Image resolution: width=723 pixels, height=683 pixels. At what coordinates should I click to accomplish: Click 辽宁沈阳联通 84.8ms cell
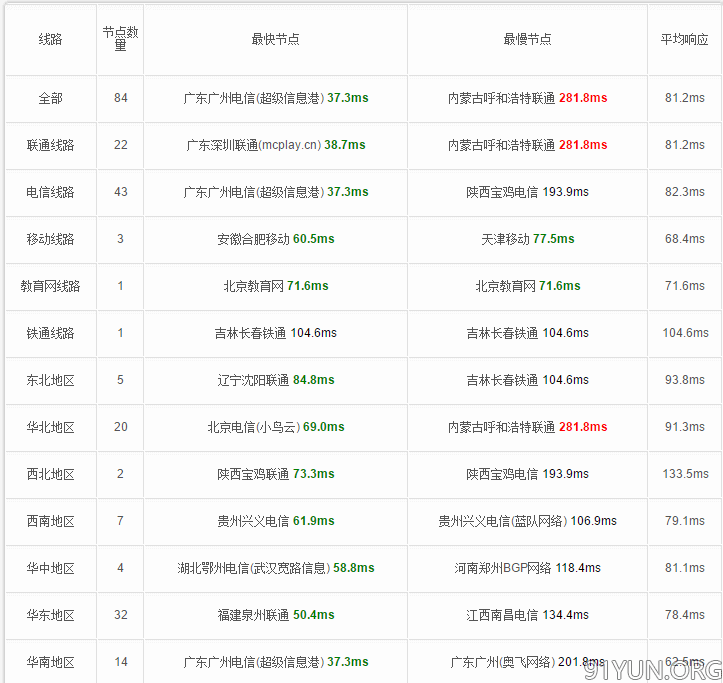pyautogui.click(x=275, y=380)
